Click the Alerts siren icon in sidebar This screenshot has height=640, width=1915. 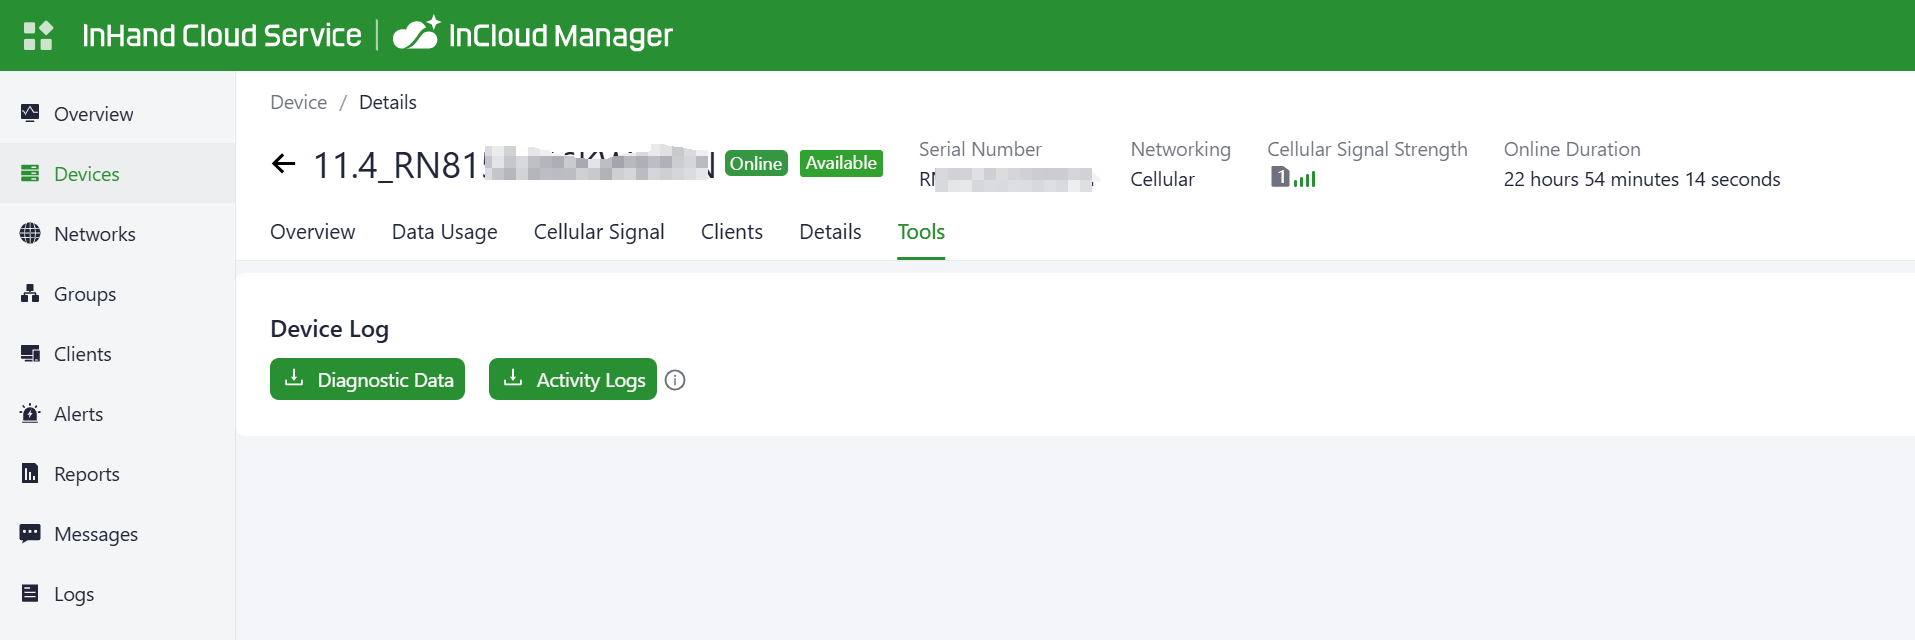pos(30,413)
